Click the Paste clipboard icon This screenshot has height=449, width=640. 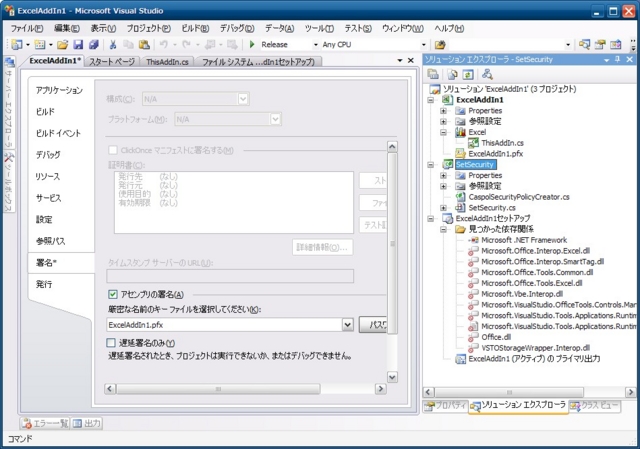point(144,44)
